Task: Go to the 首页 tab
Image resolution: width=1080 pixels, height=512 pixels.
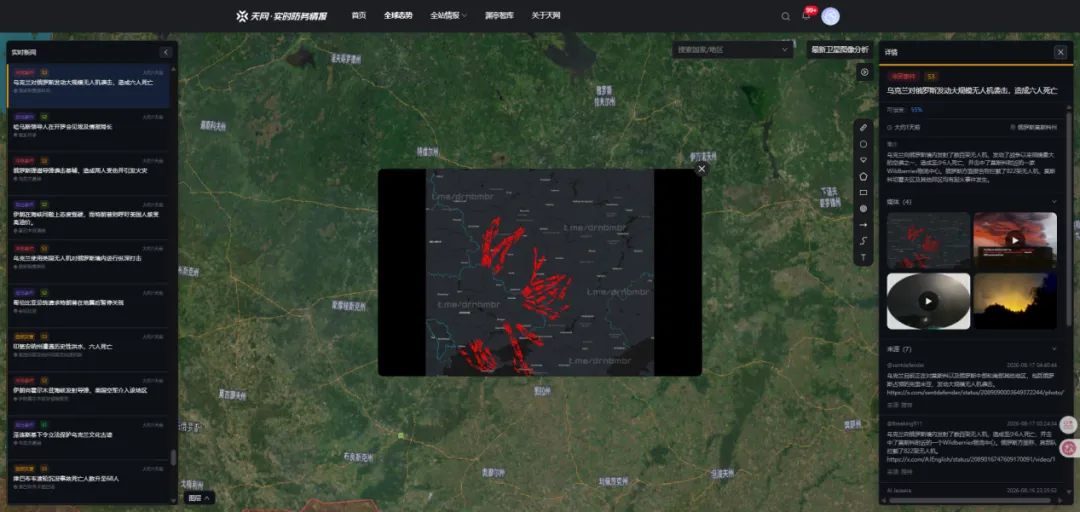Action: click(358, 15)
